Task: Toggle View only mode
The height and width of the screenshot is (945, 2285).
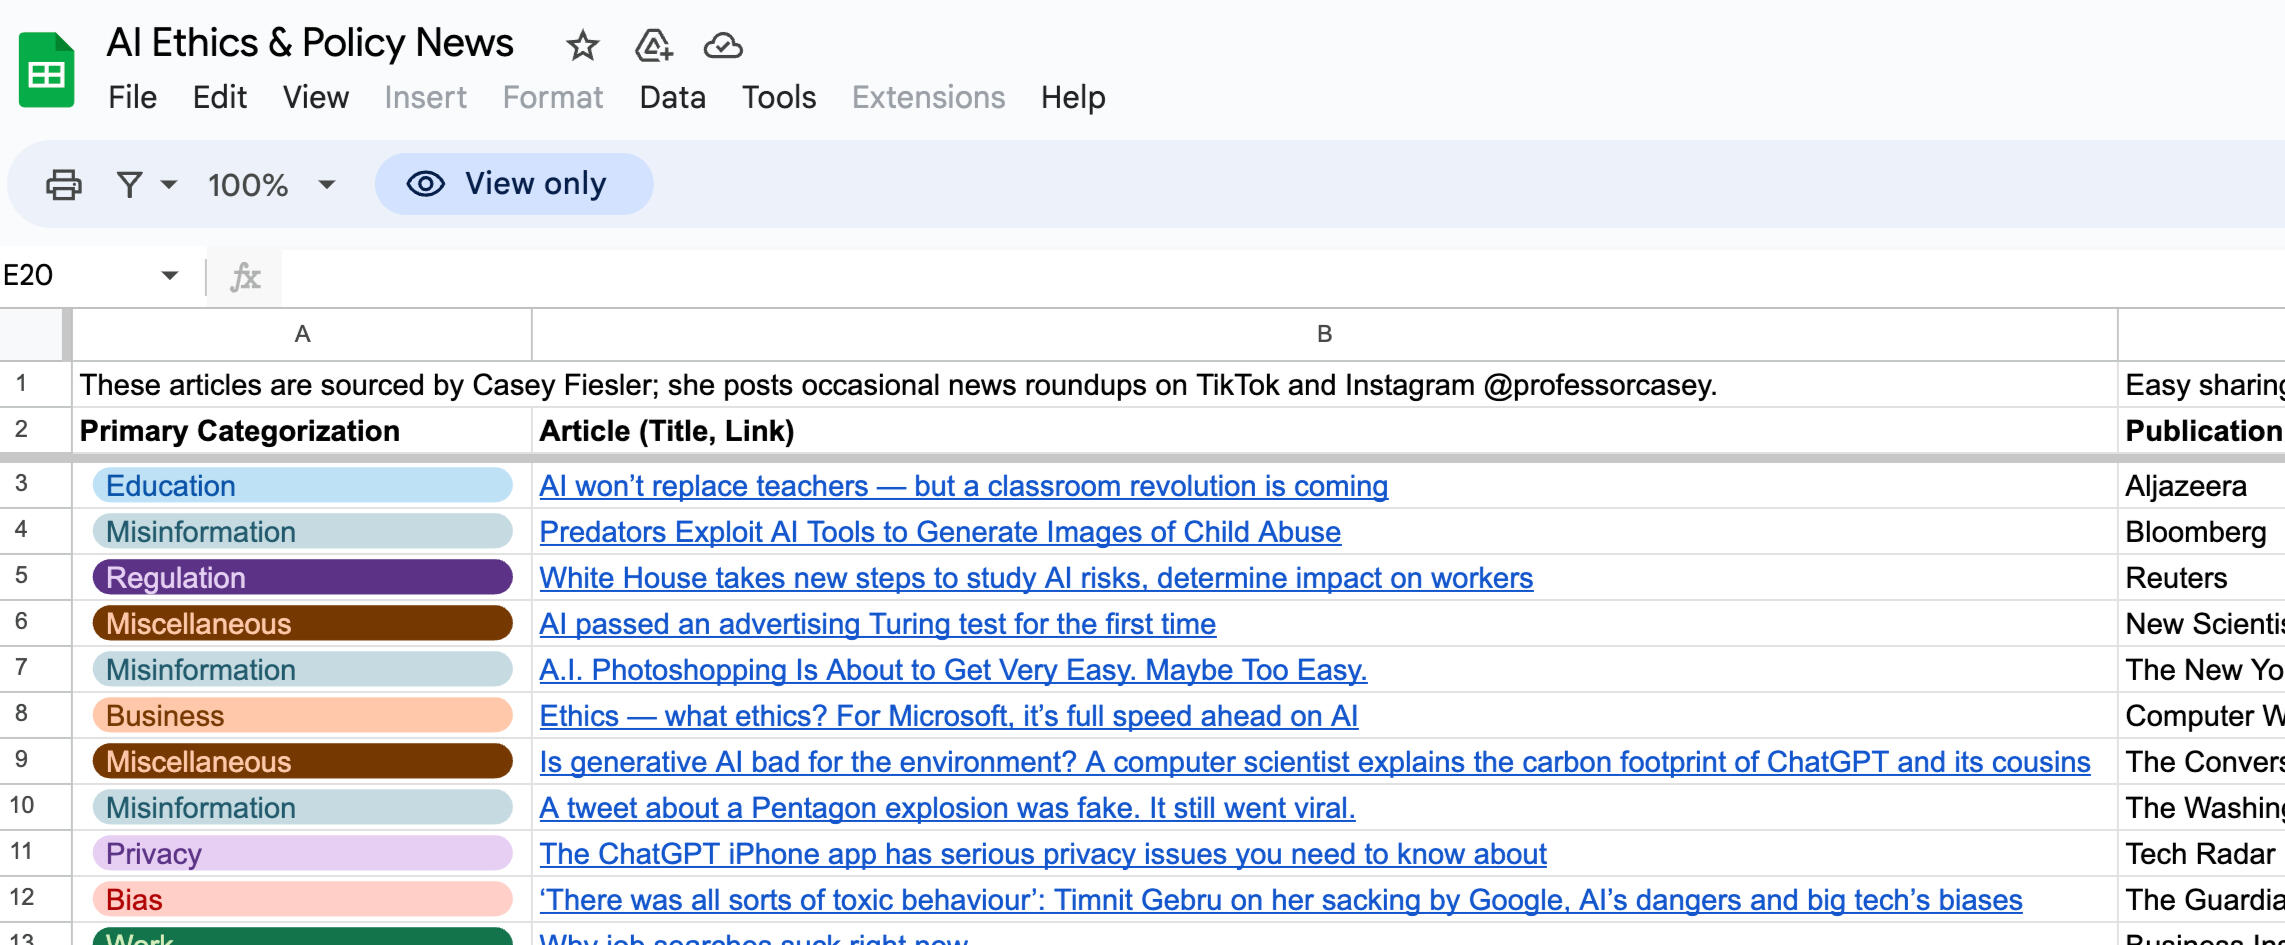Action: [514, 183]
